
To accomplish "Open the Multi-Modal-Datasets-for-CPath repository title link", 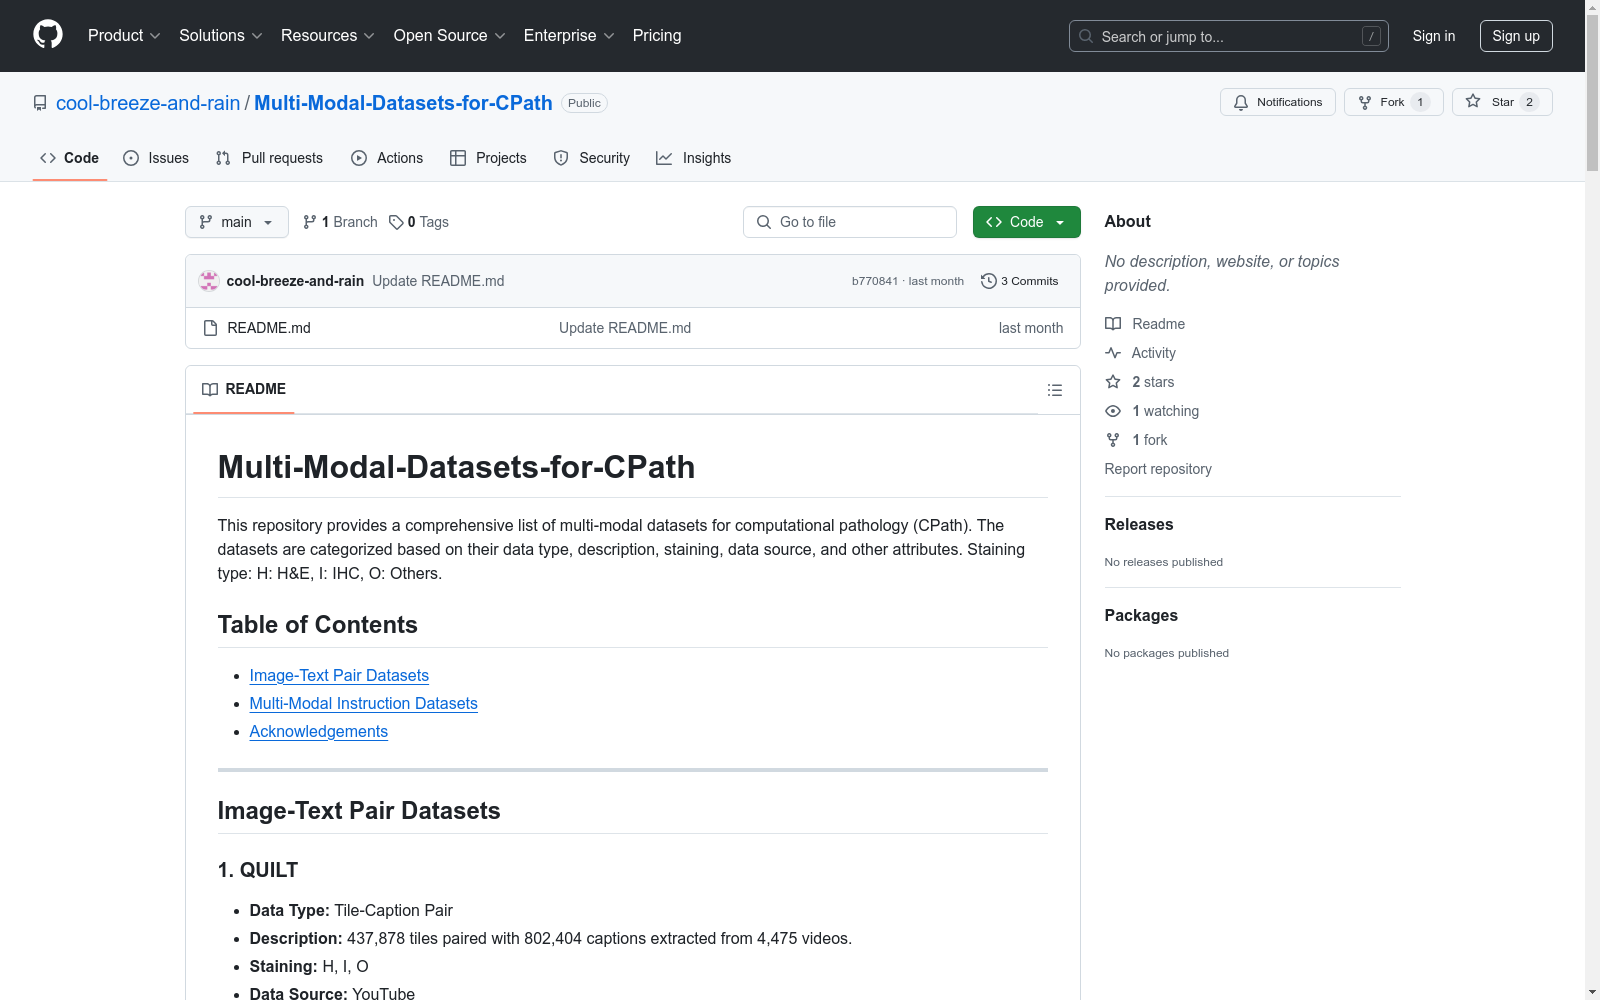I will [x=403, y=103].
